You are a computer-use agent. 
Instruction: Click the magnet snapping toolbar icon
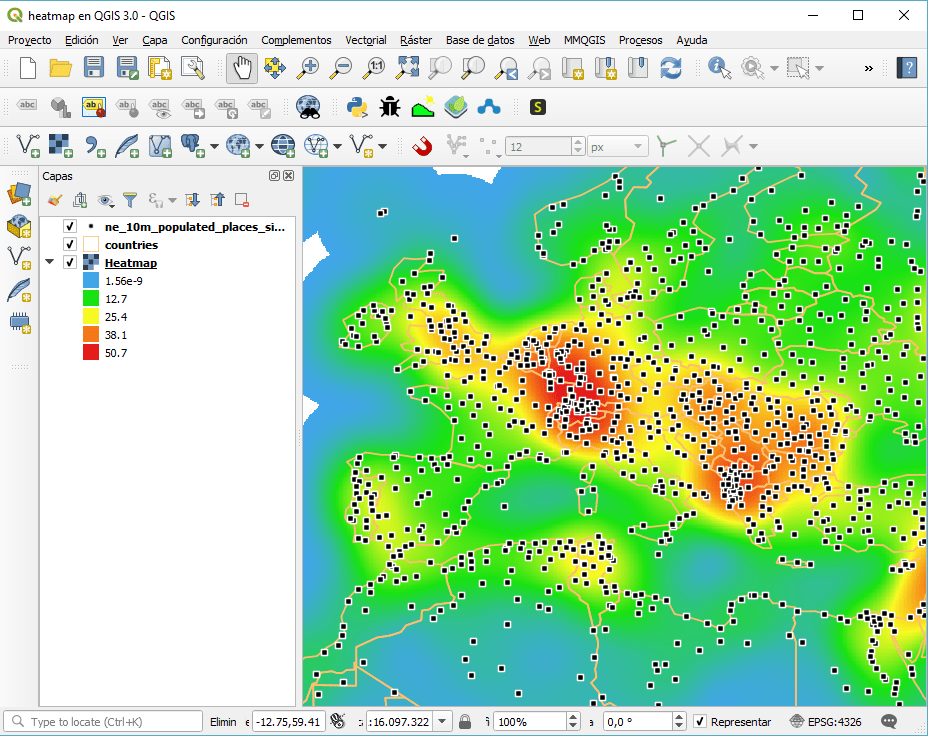pyautogui.click(x=423, y=145)
